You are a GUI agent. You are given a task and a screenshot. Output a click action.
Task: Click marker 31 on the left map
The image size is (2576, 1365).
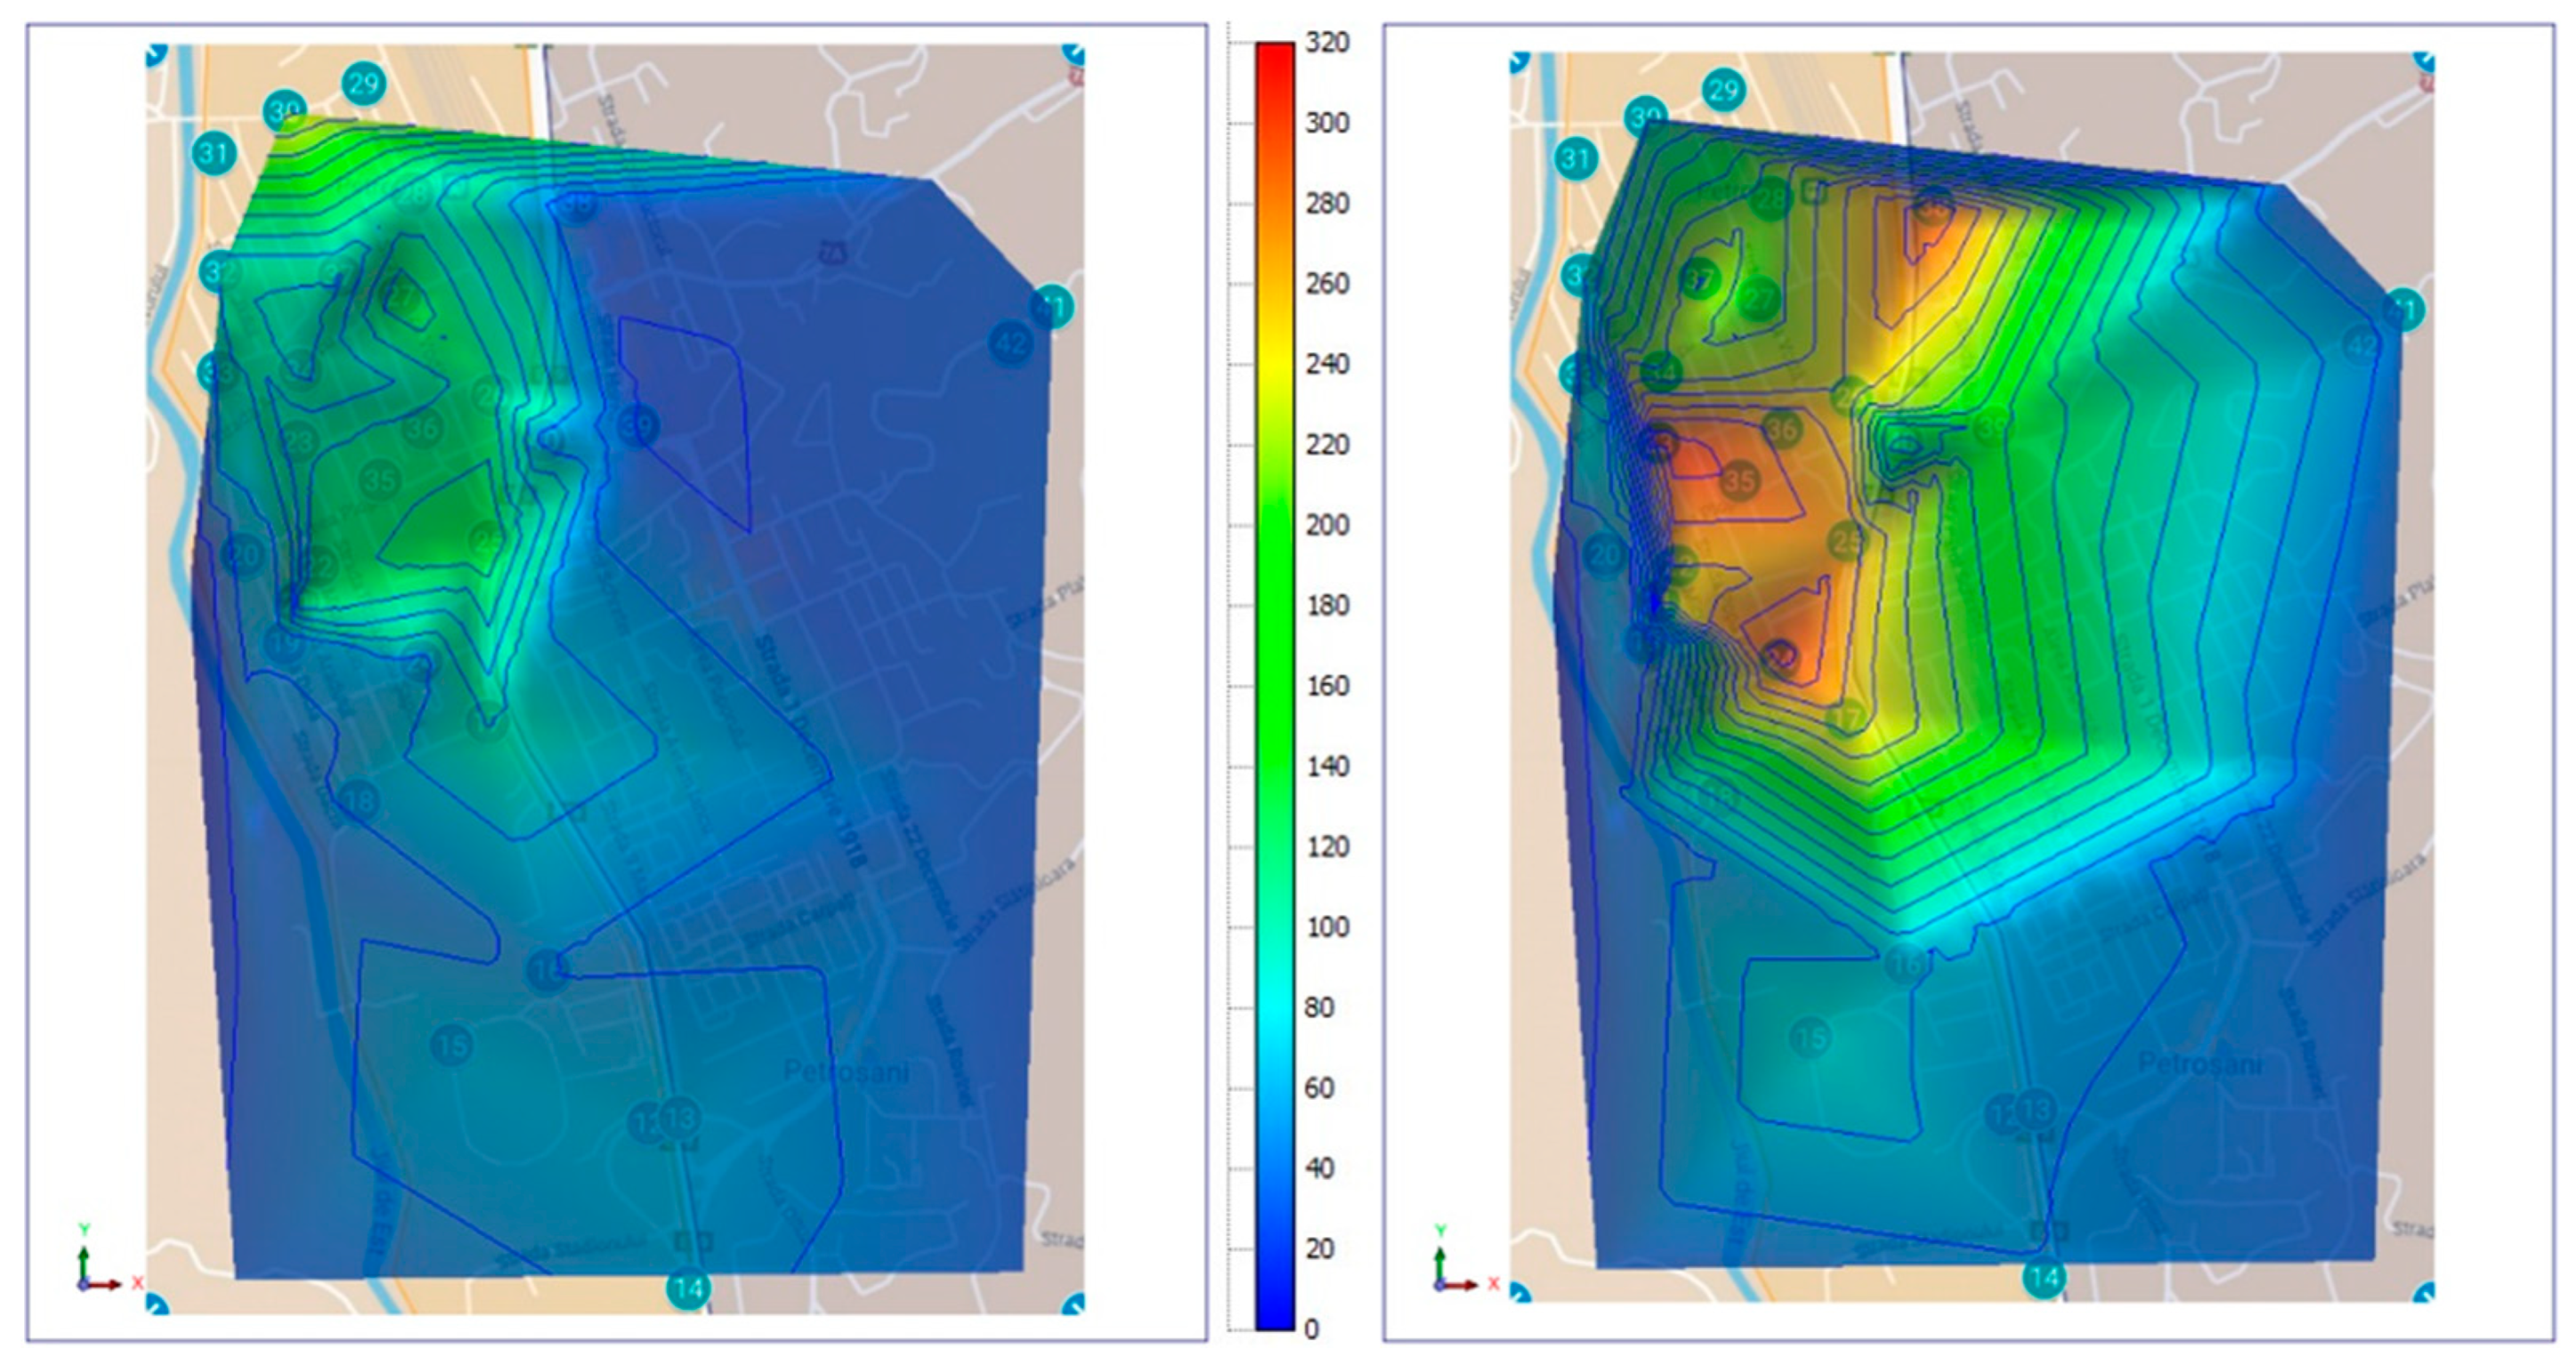click(x=213, y=154)
